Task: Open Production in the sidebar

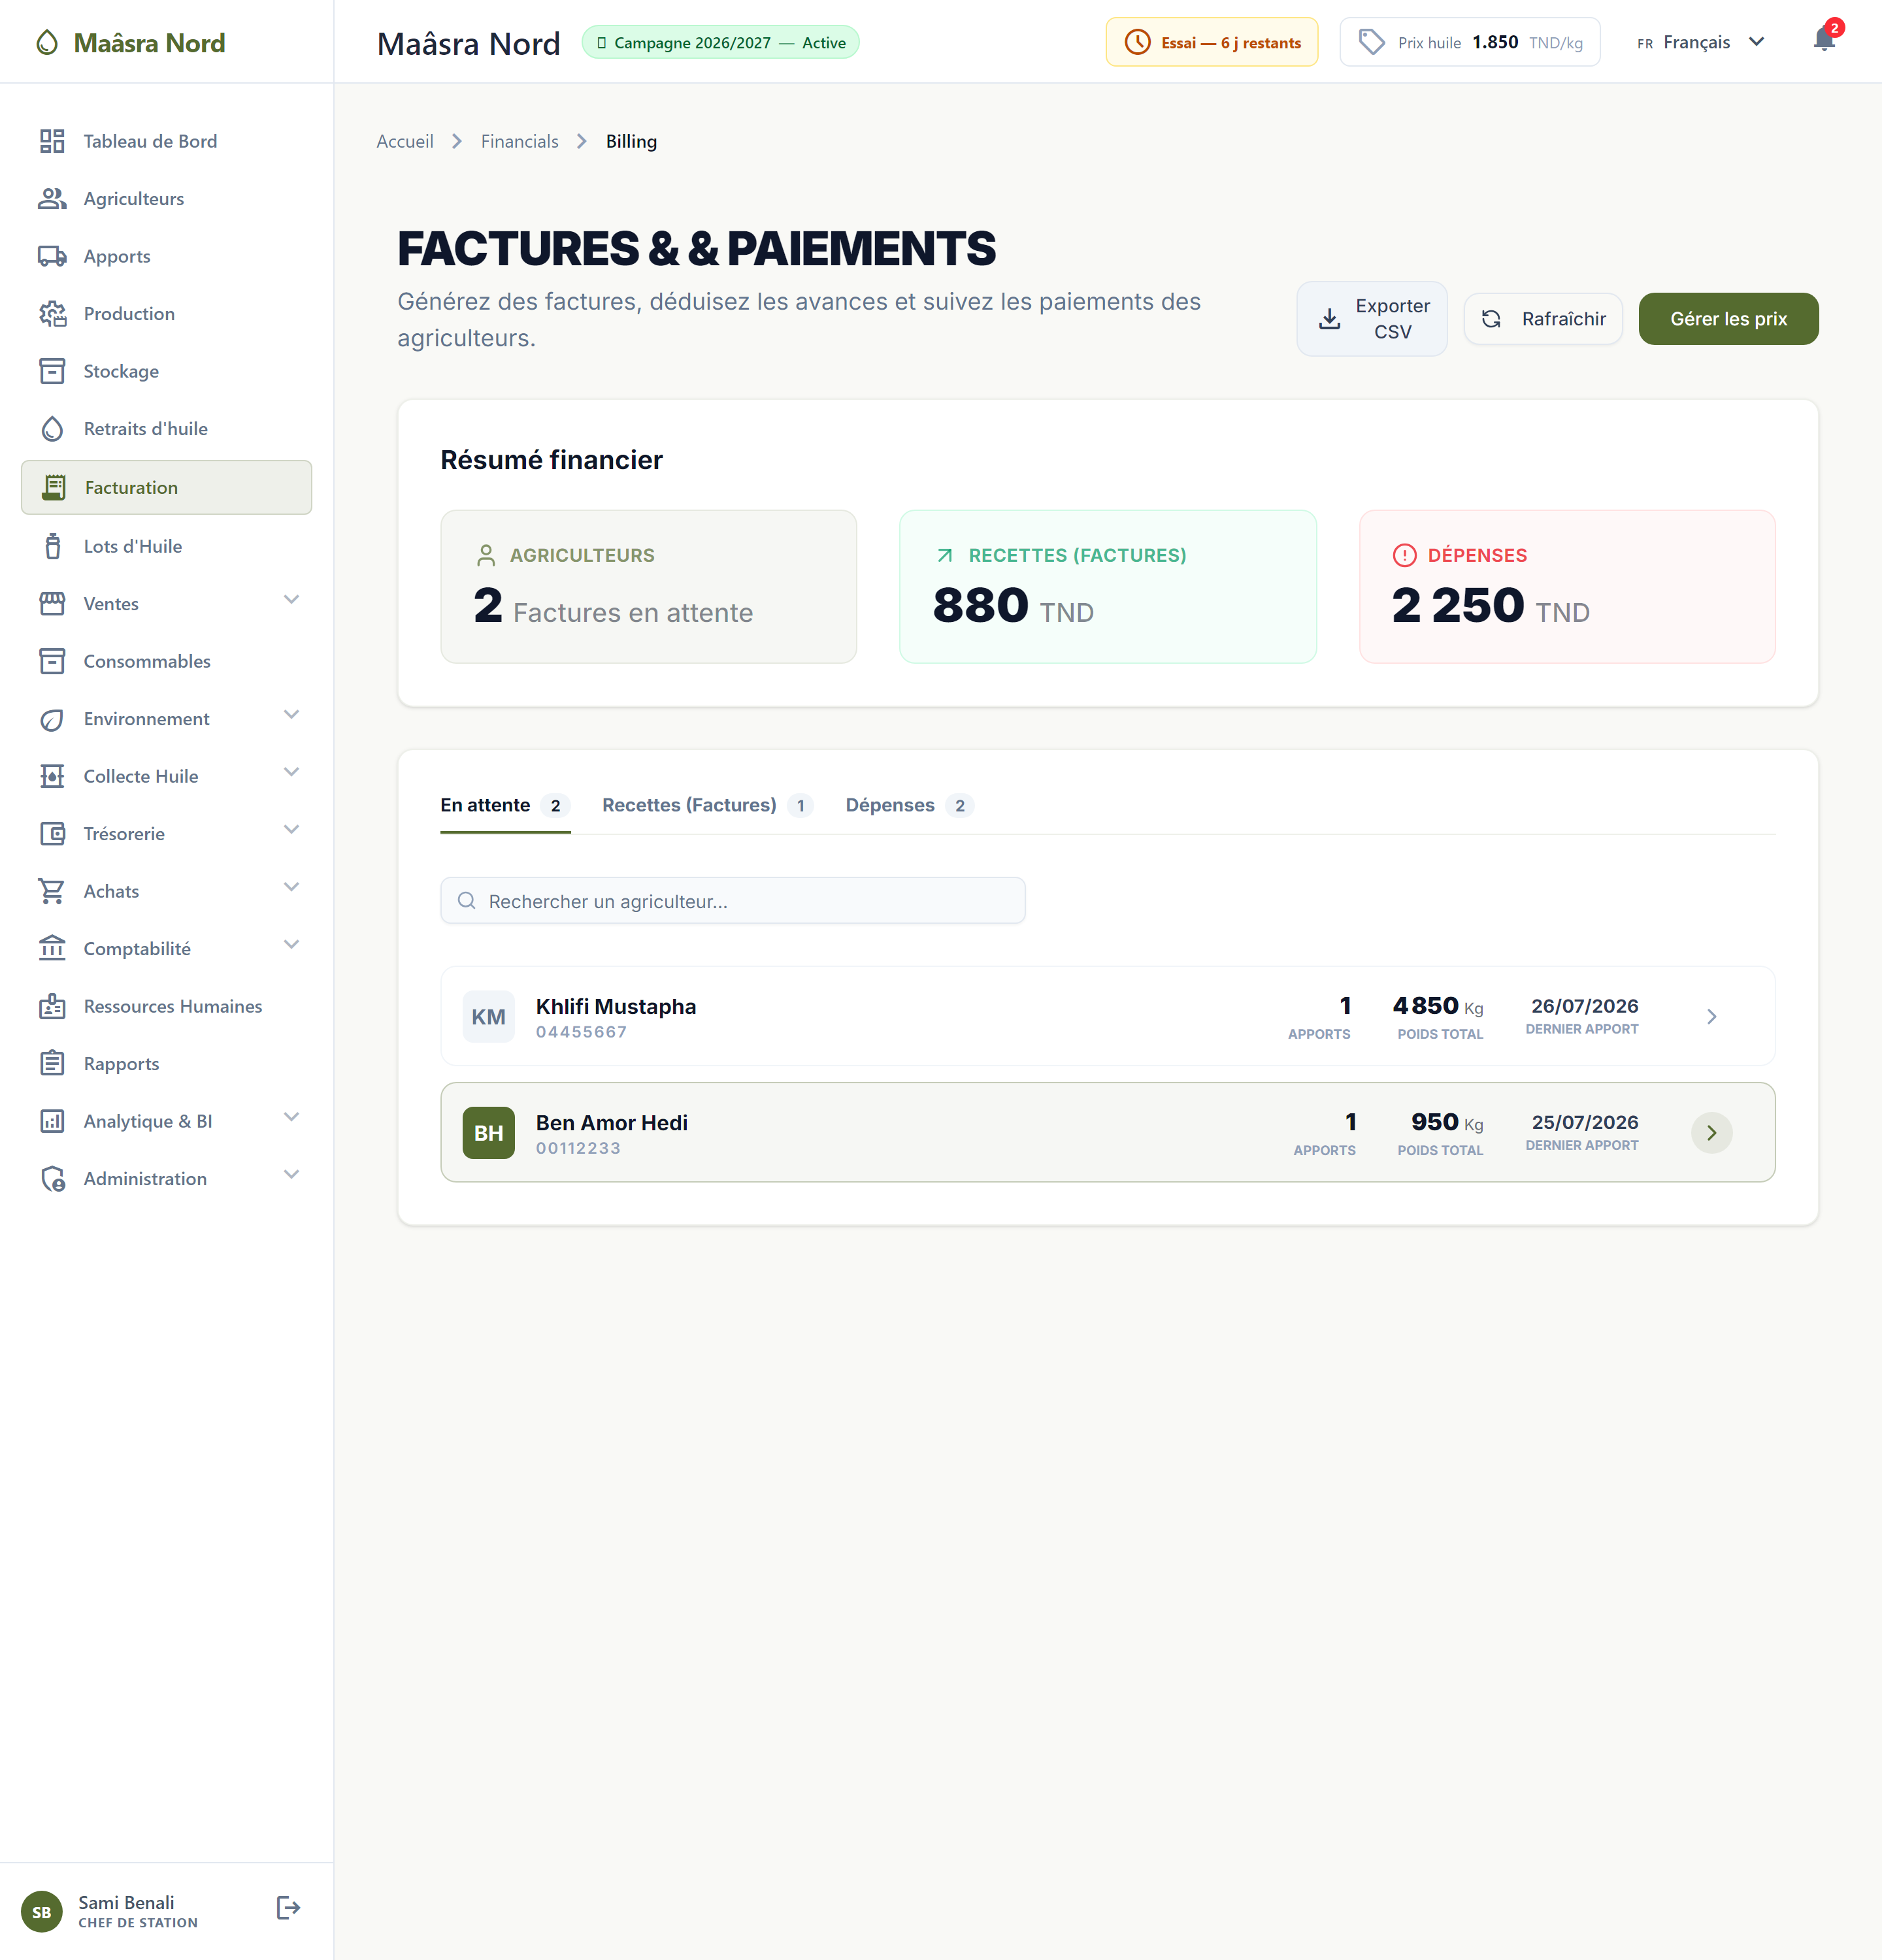Action: point(166,313)
